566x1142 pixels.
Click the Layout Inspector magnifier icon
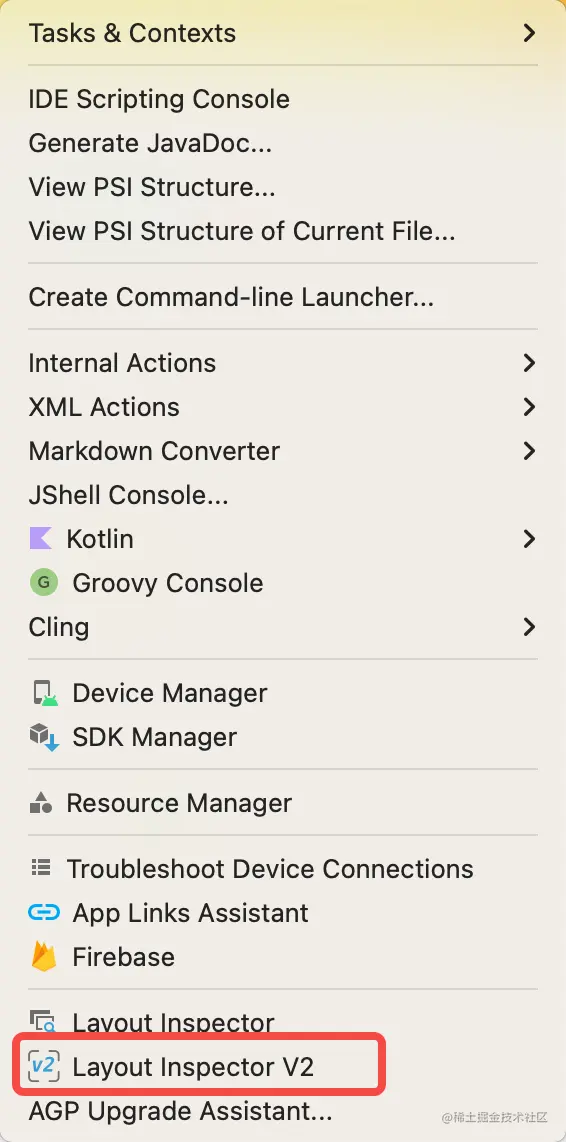coord(44,1021)
